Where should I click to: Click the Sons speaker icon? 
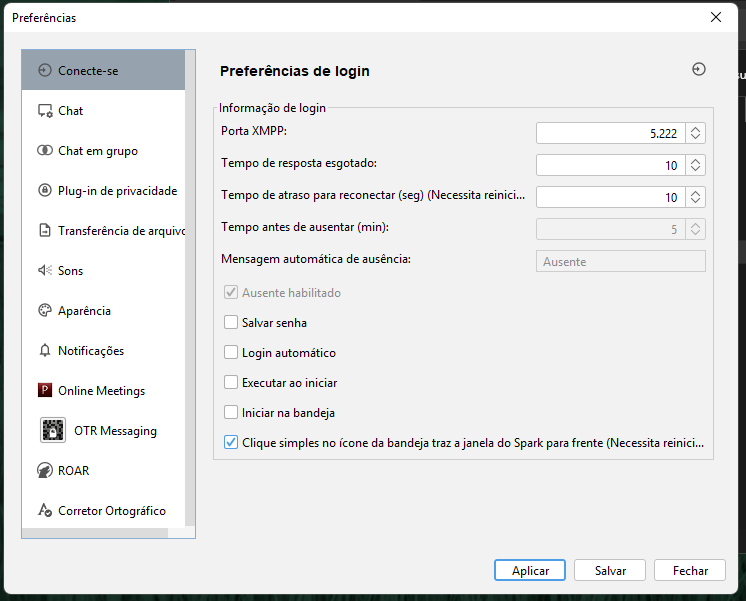(x=45, y=270)
